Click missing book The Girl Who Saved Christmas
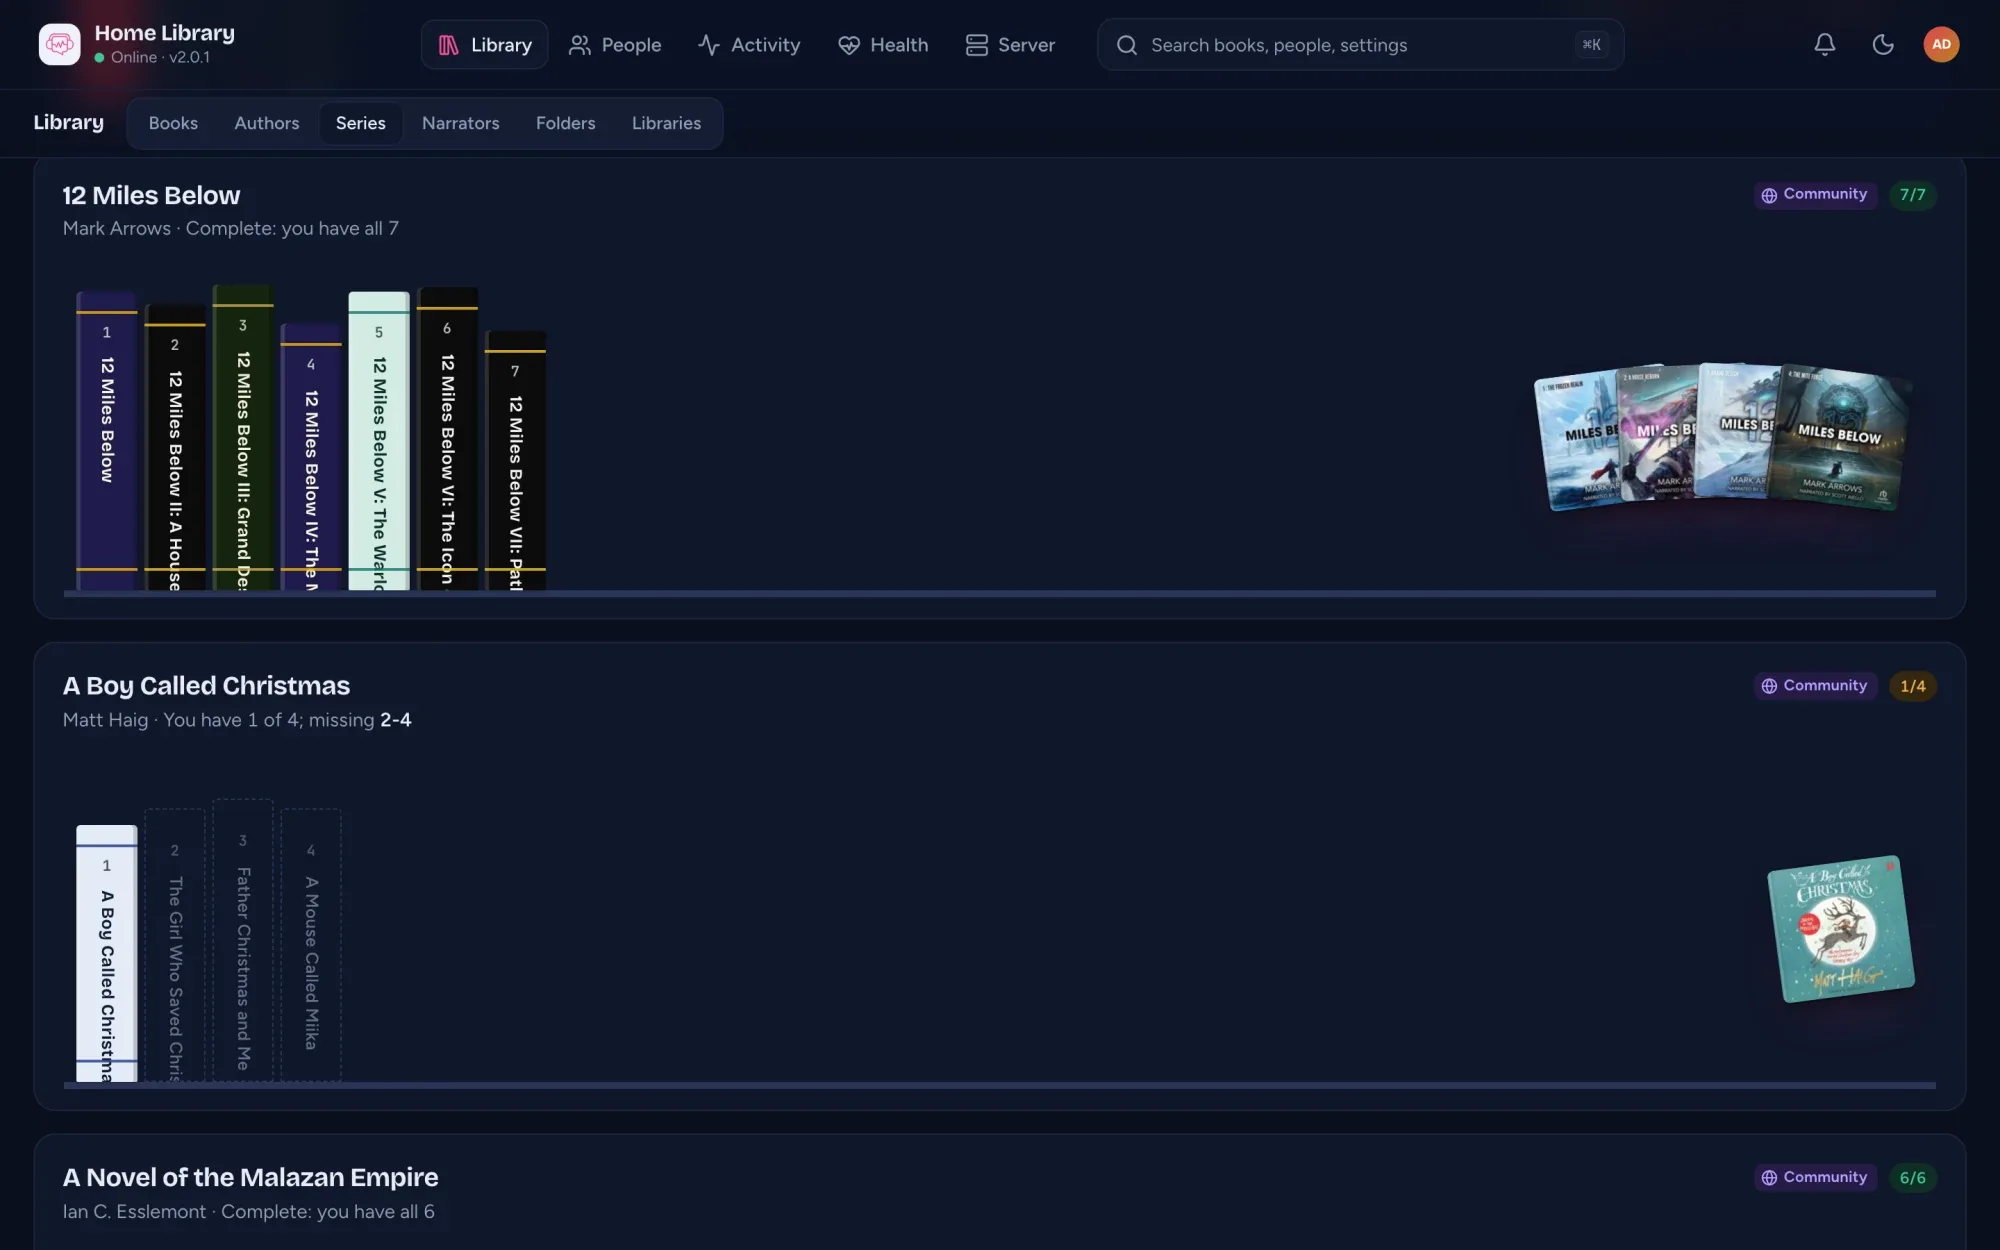 click(175, 945)
